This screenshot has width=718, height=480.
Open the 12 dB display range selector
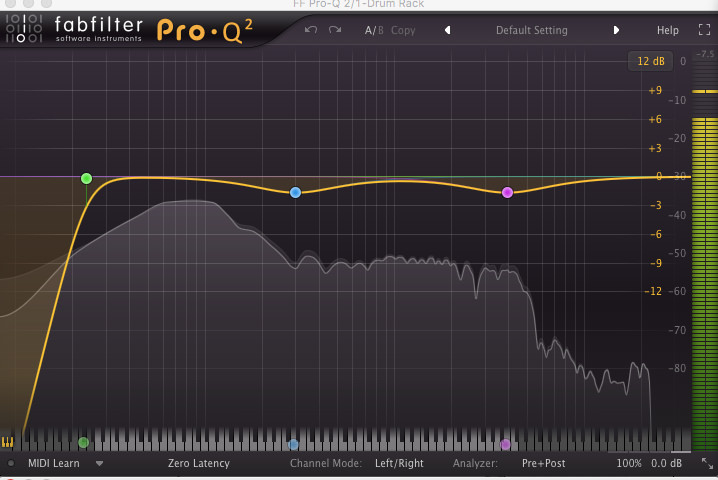[x=651, y=61]
